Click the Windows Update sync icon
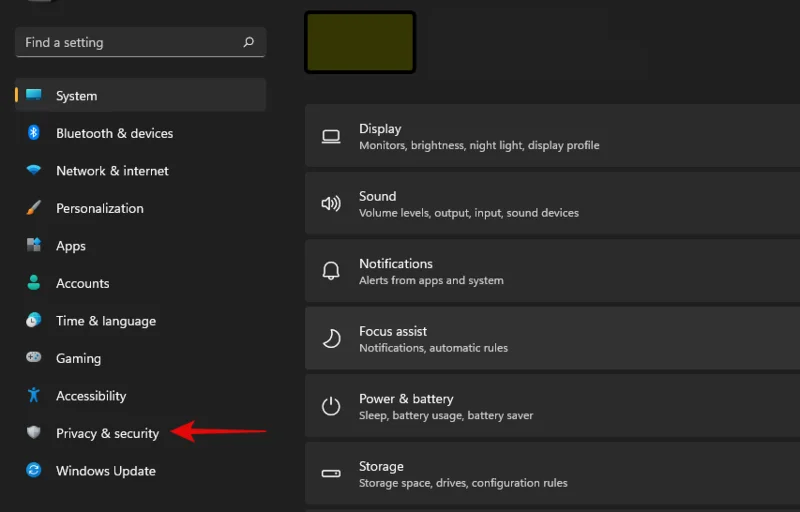Screen dimensions: 800x512 [x=34, y=471]
